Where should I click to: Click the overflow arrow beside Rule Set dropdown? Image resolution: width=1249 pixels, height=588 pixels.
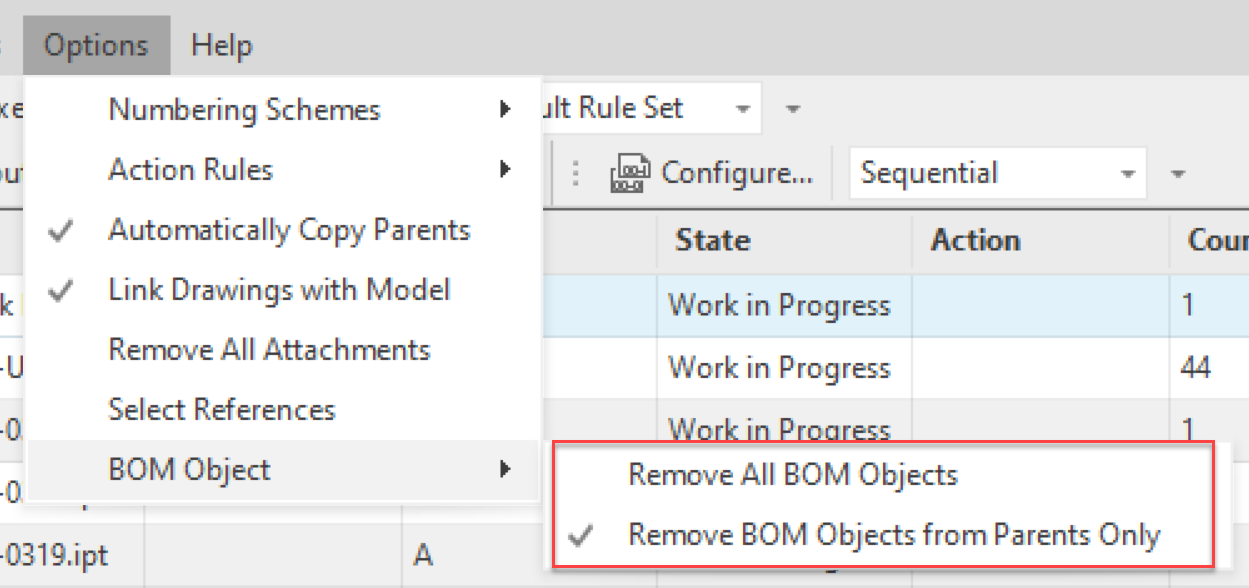pos(792,109)
